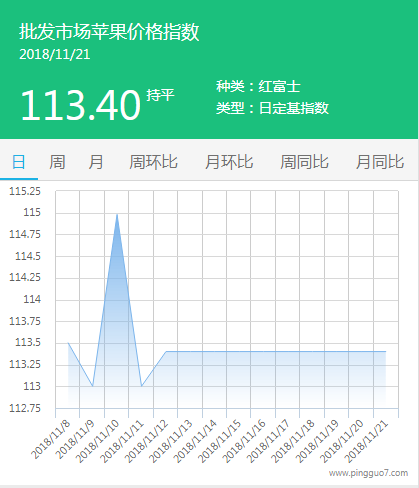Click the x-axis label 2018/11/9
Image resolution: width=419 pixels, height=488 pixels.
(x=75, y=440)
